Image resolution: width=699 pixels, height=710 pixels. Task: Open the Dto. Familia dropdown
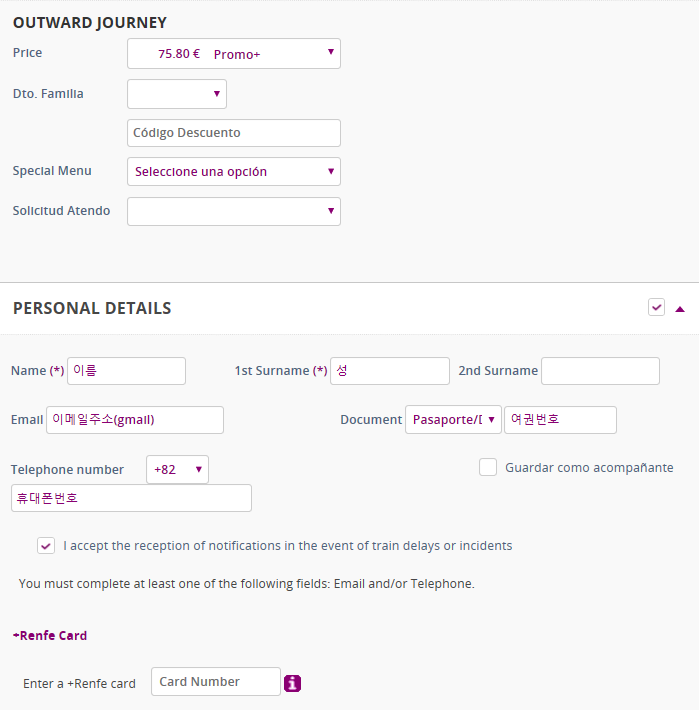[x=177, y=94]
